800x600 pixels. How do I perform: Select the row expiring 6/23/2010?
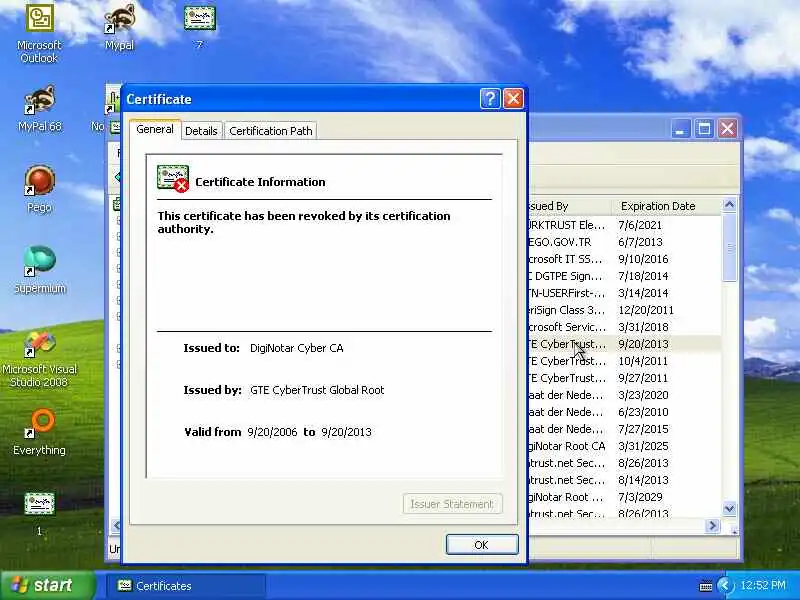pos(624,412)
